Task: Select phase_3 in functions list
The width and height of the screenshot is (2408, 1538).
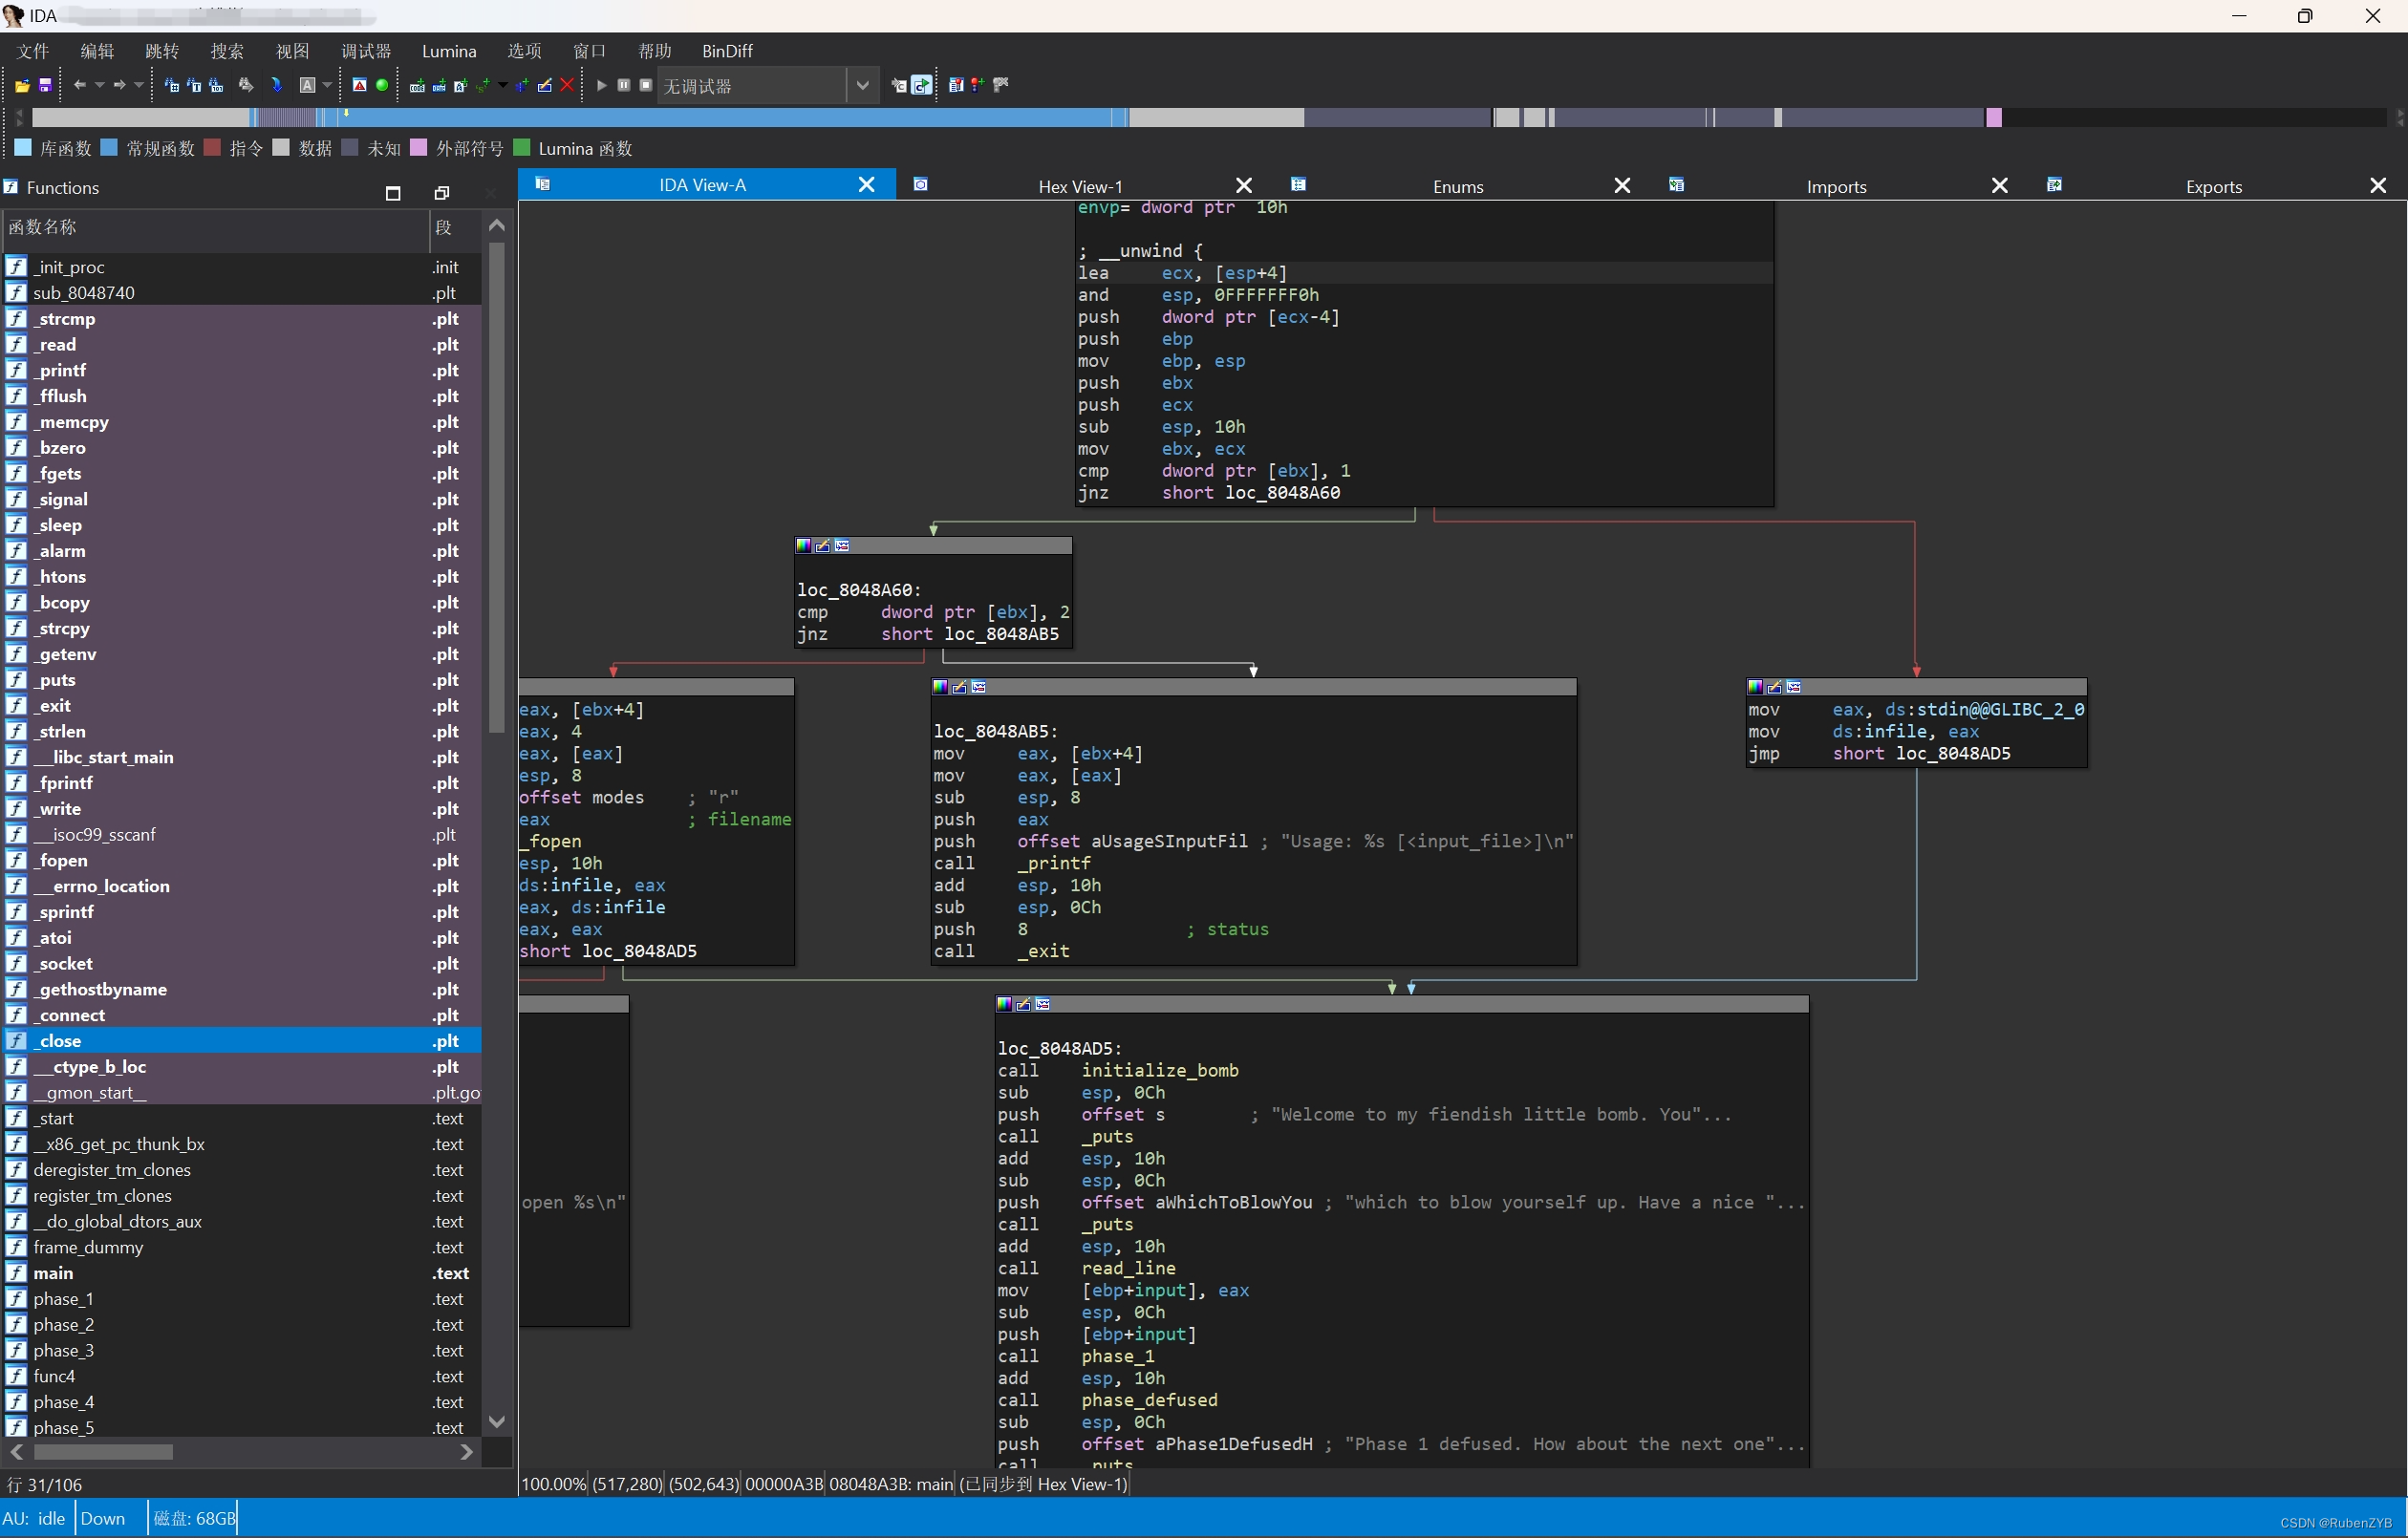Action: pos(64,1350)
